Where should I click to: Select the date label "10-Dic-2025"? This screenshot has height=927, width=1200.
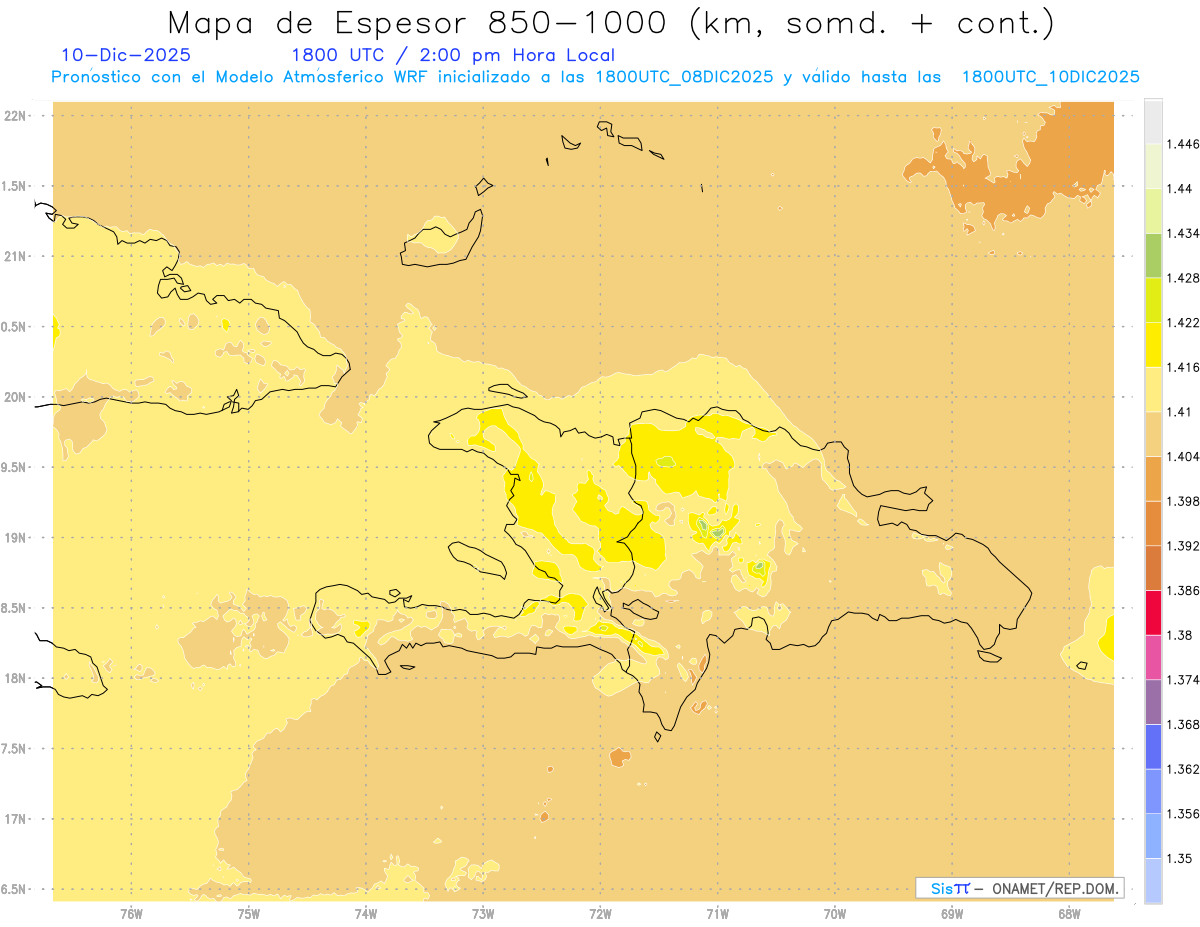click(126, 55)
